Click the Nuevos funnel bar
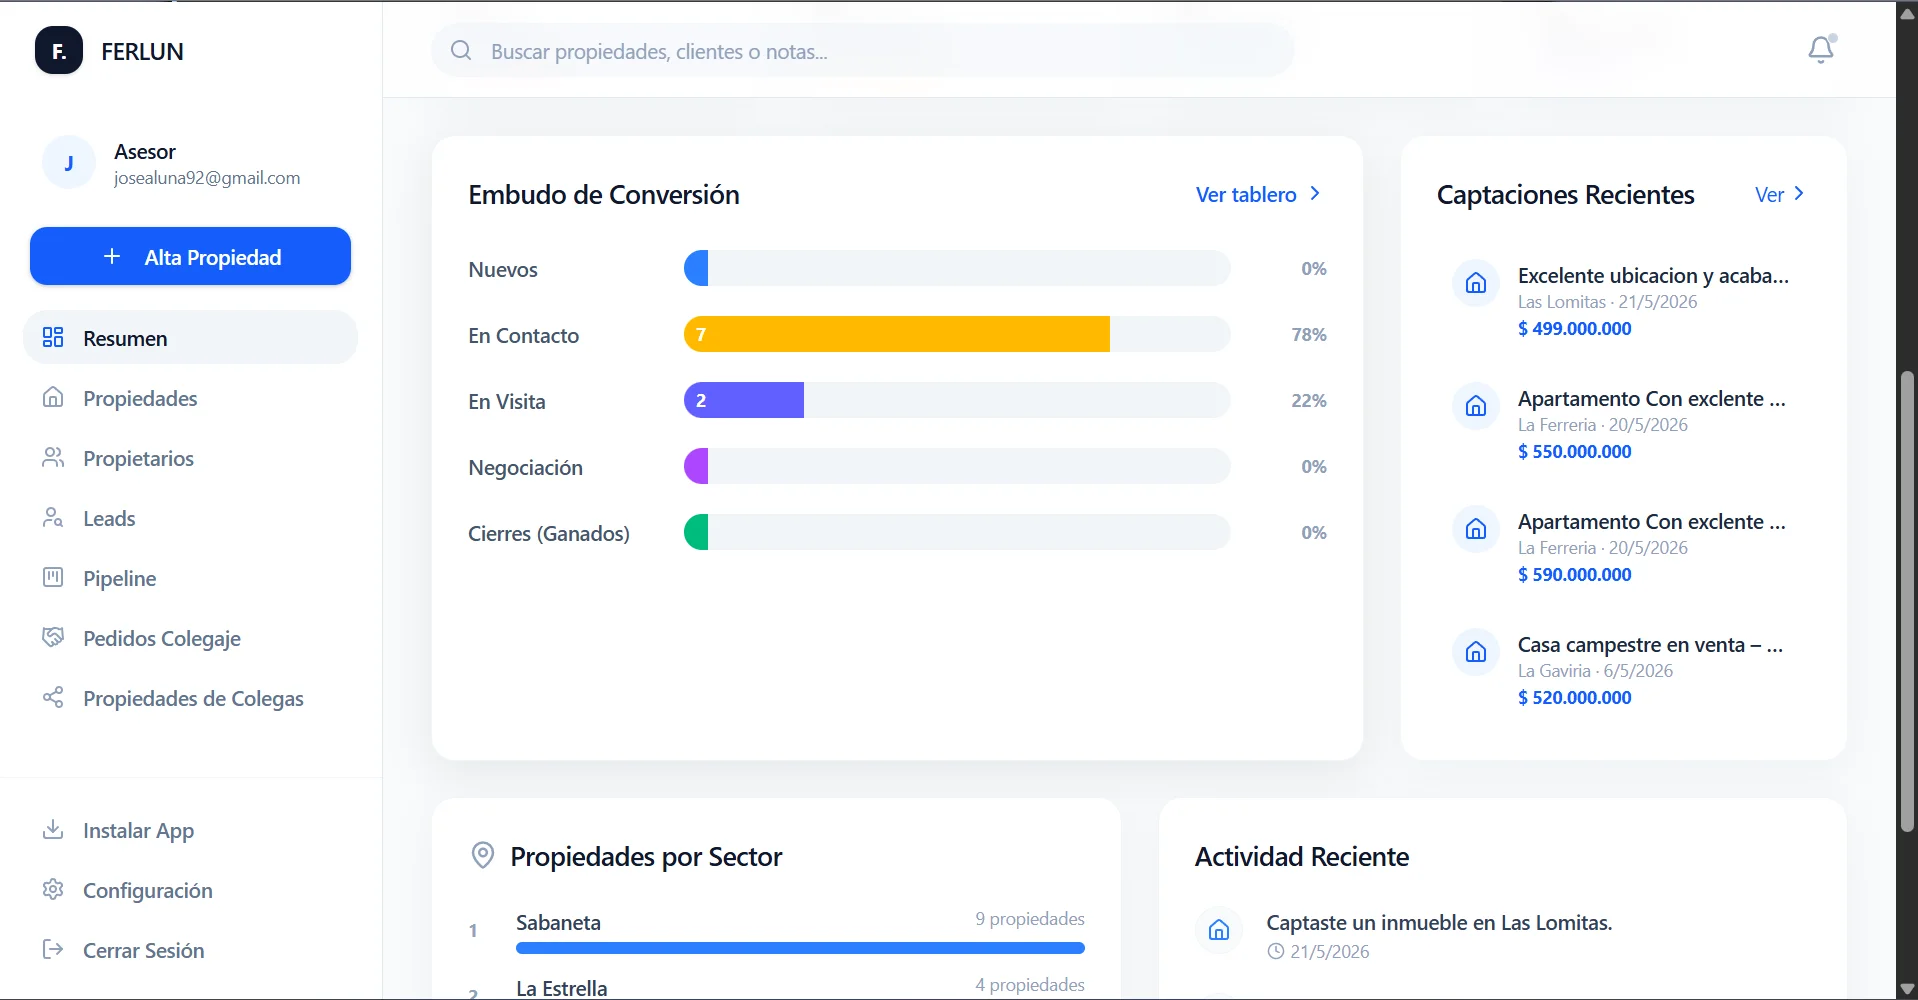Screen dimensions: 1918x1000 pyautogui.click(x=957, y=268)
